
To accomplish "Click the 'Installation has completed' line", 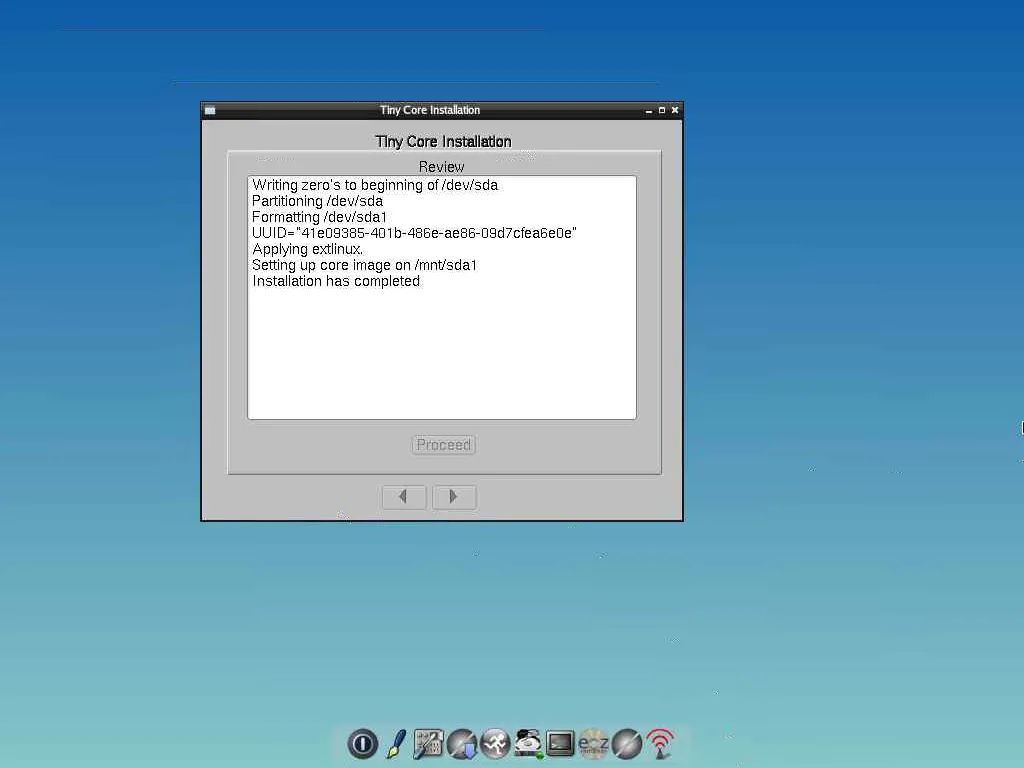I will click(x=336, y=281).
